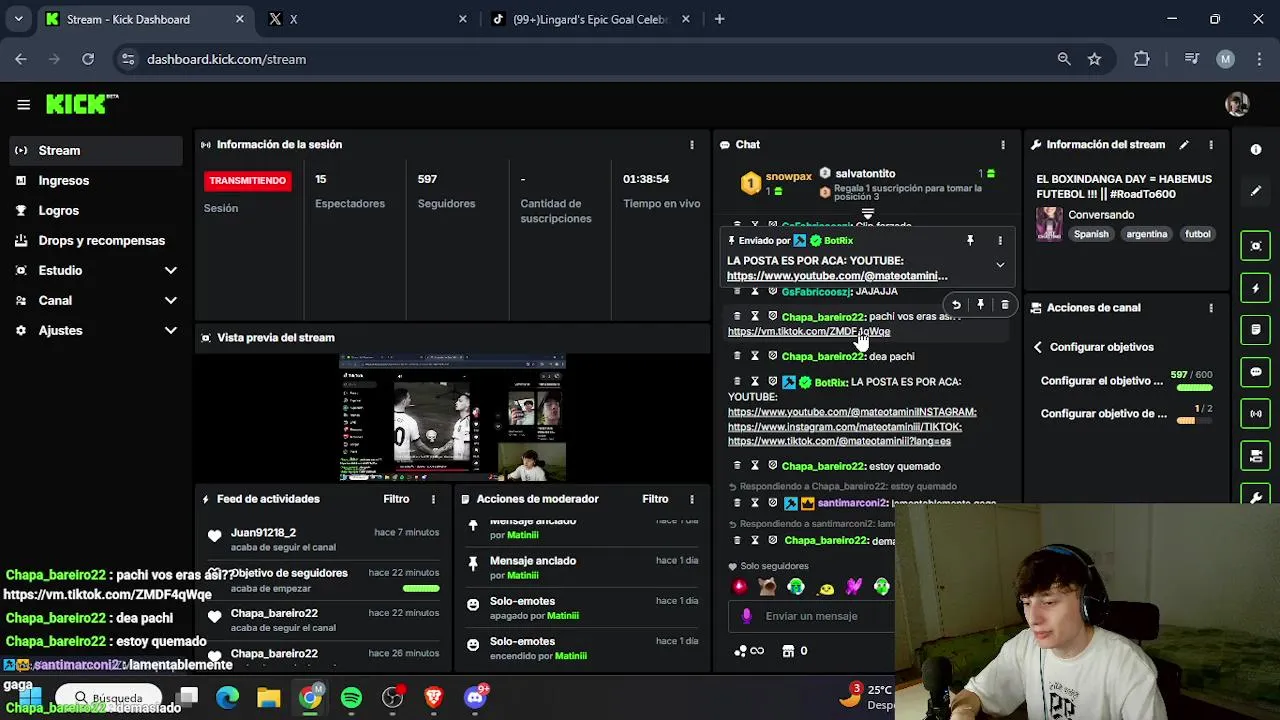Open the vm.tiktok.com link in chat
The image size is (1280, 720).
[809, 331]
